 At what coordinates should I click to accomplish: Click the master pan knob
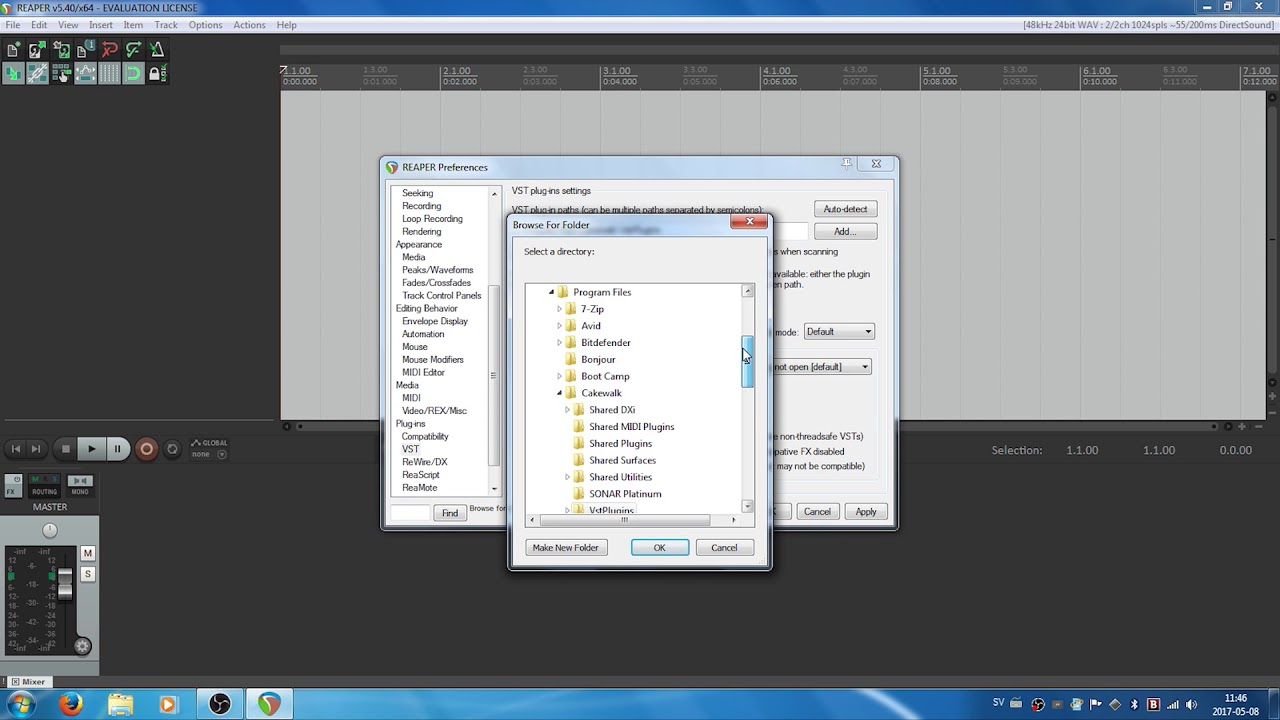(x=50, y=530)
